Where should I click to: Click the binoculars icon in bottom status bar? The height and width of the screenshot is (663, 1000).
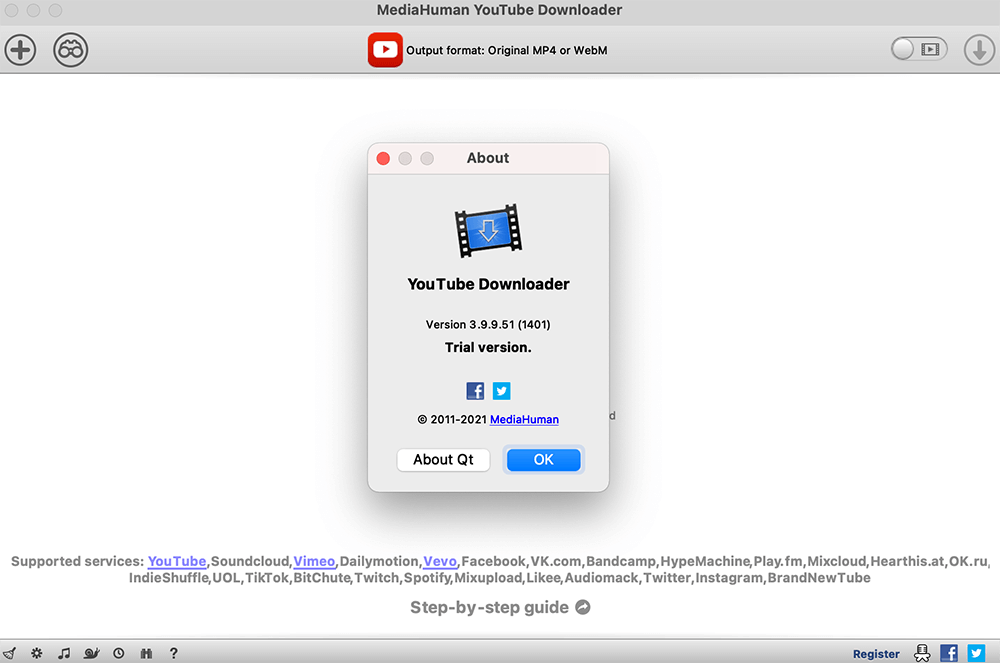click(x=146, y=653)
